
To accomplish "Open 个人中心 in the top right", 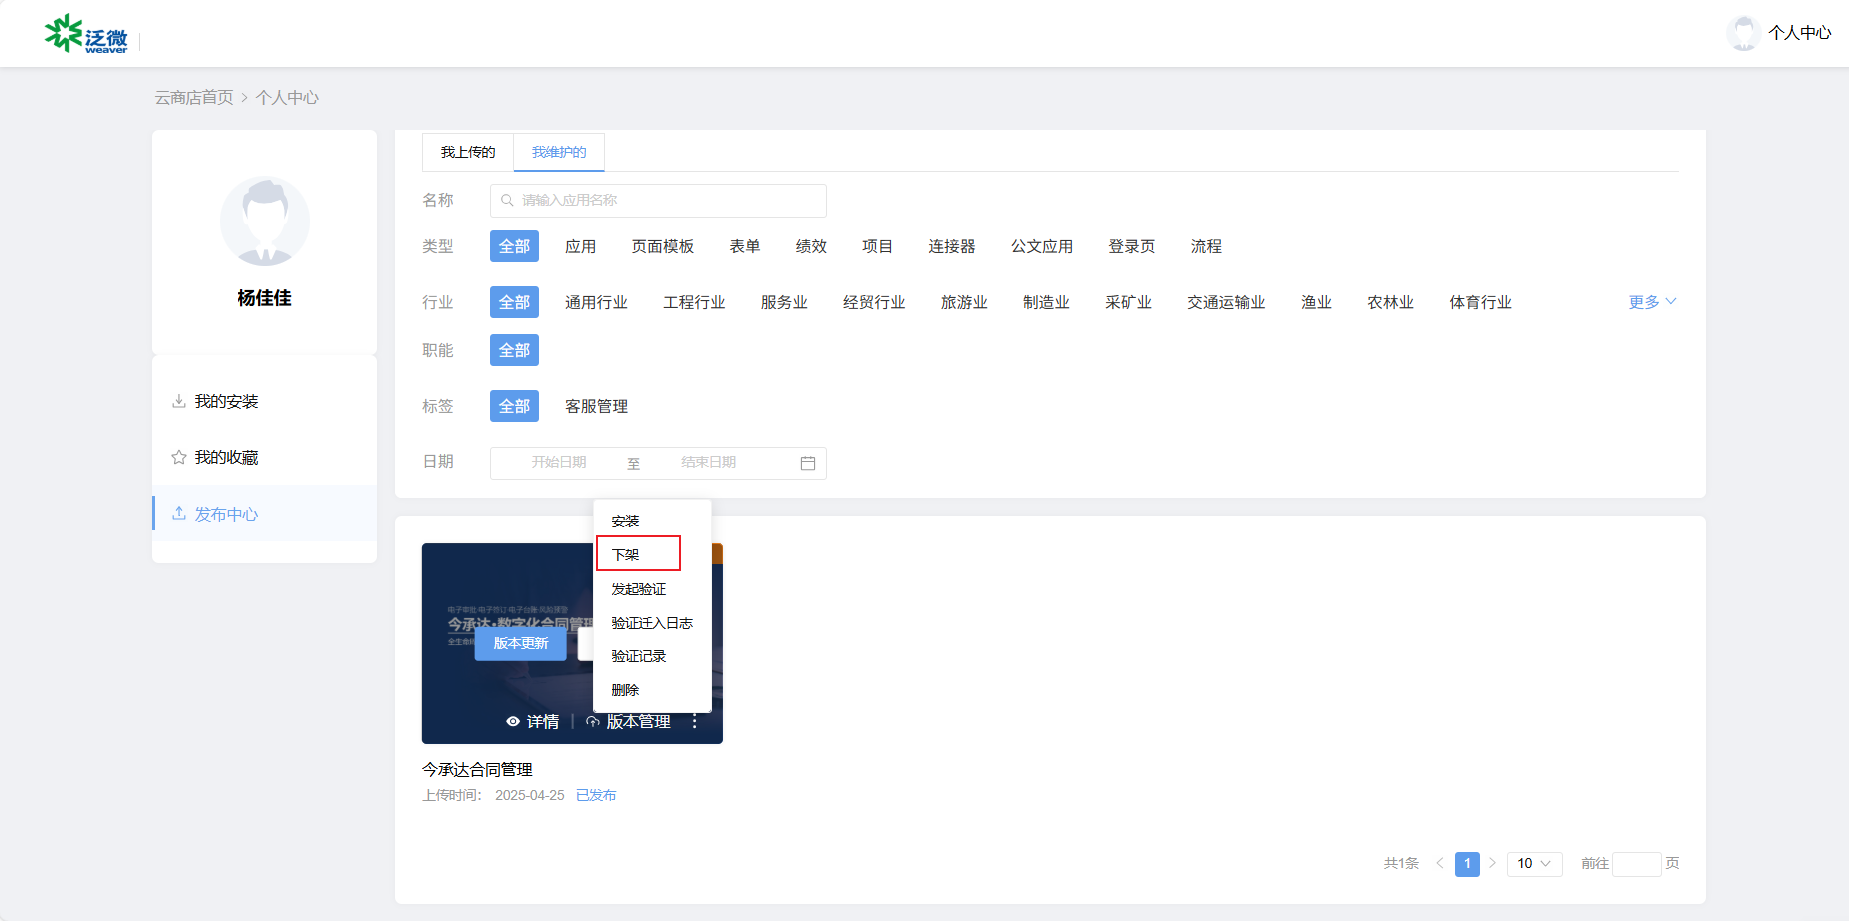I will [1799, 33].
